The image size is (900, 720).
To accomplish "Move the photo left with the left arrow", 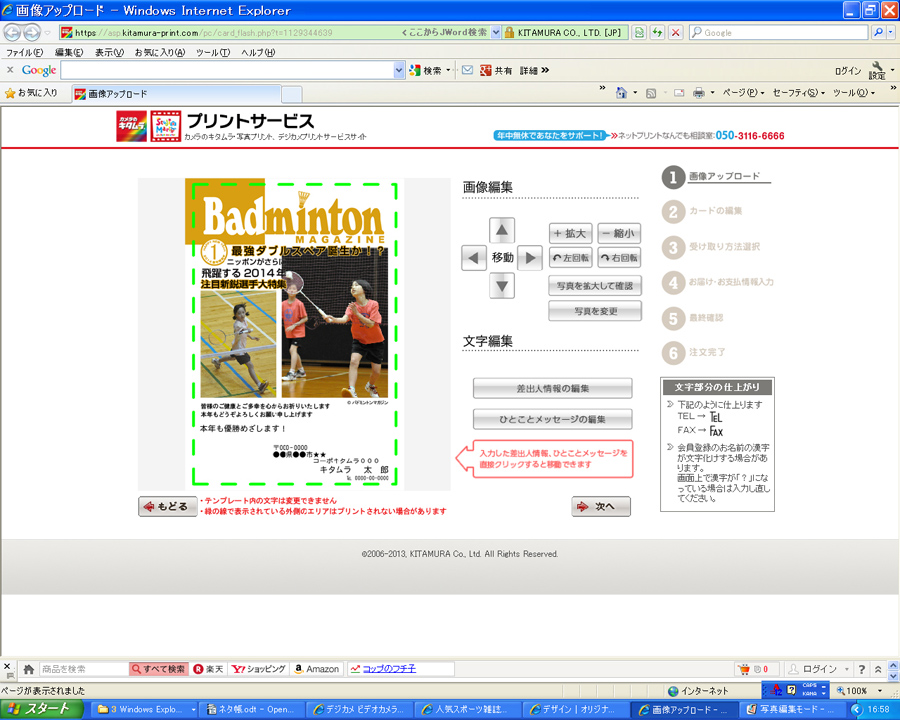I will 474,258.
